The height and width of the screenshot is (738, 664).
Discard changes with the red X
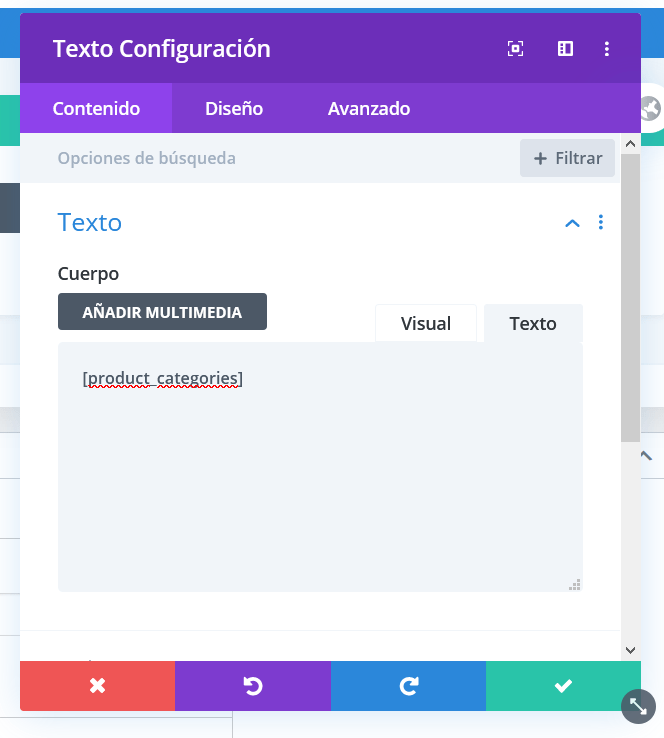click(97, 686)
